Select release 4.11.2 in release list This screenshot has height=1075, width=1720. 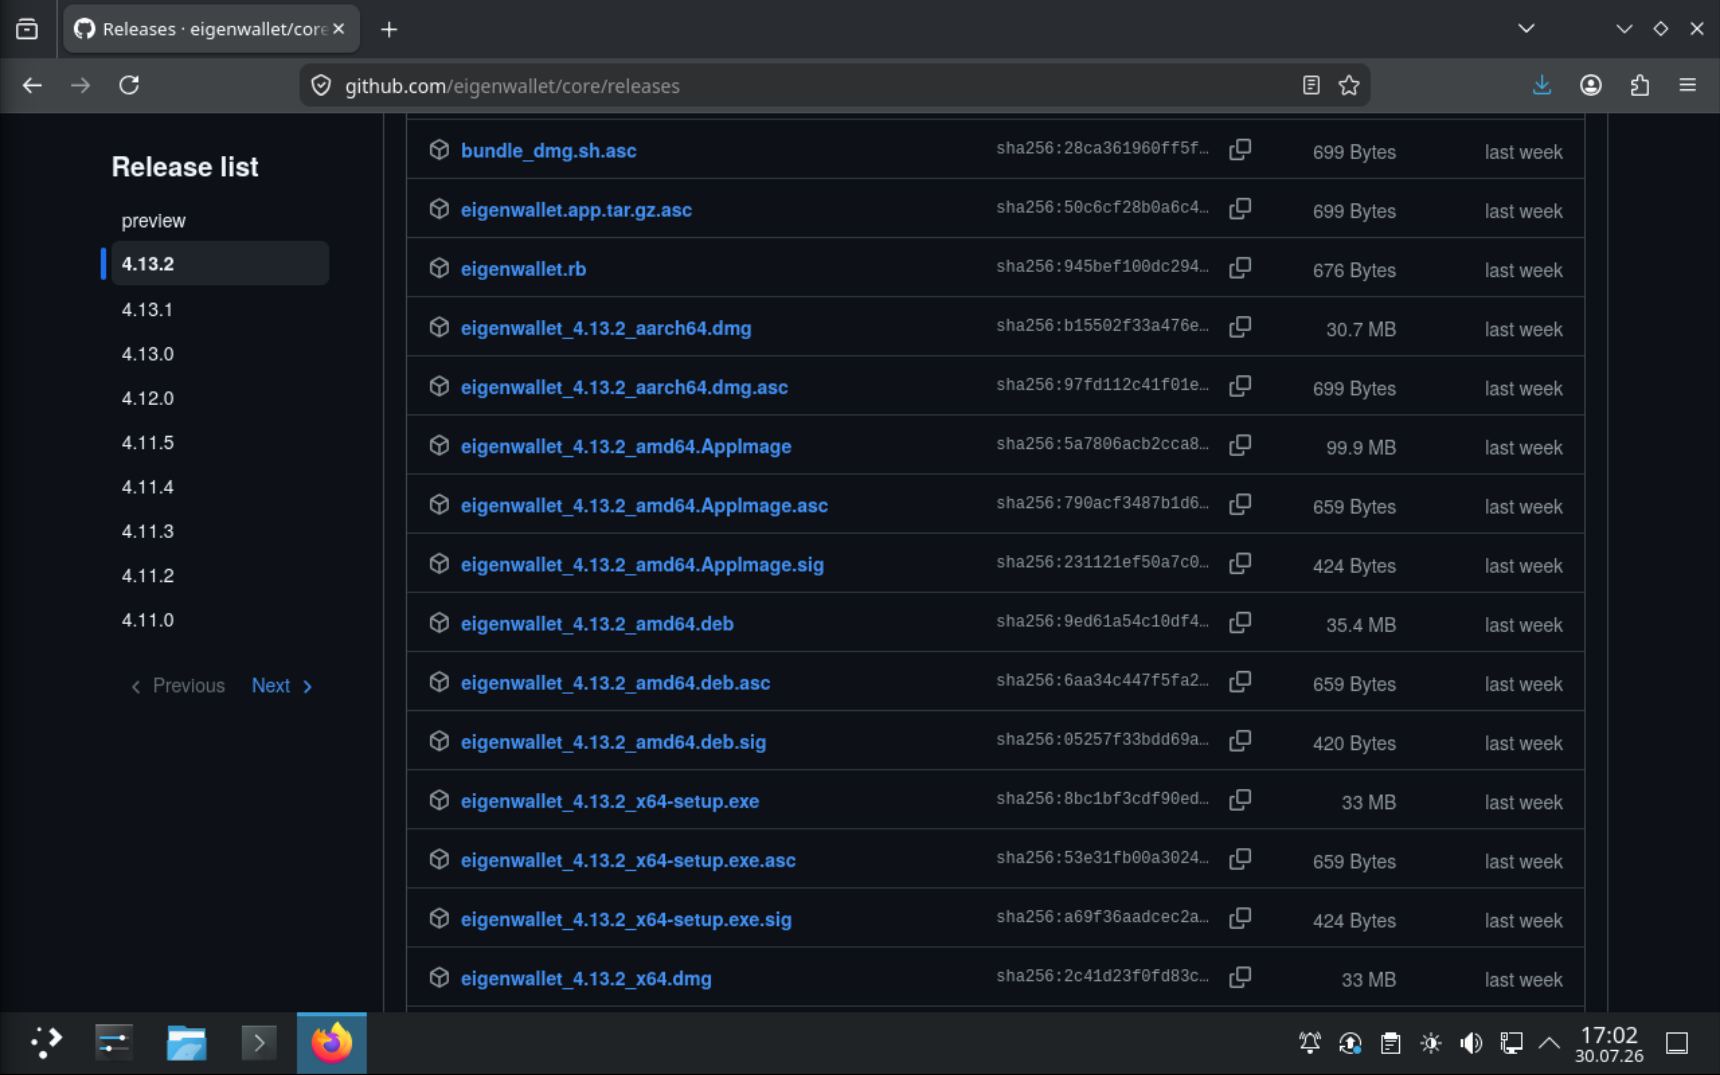pos(147,575)
